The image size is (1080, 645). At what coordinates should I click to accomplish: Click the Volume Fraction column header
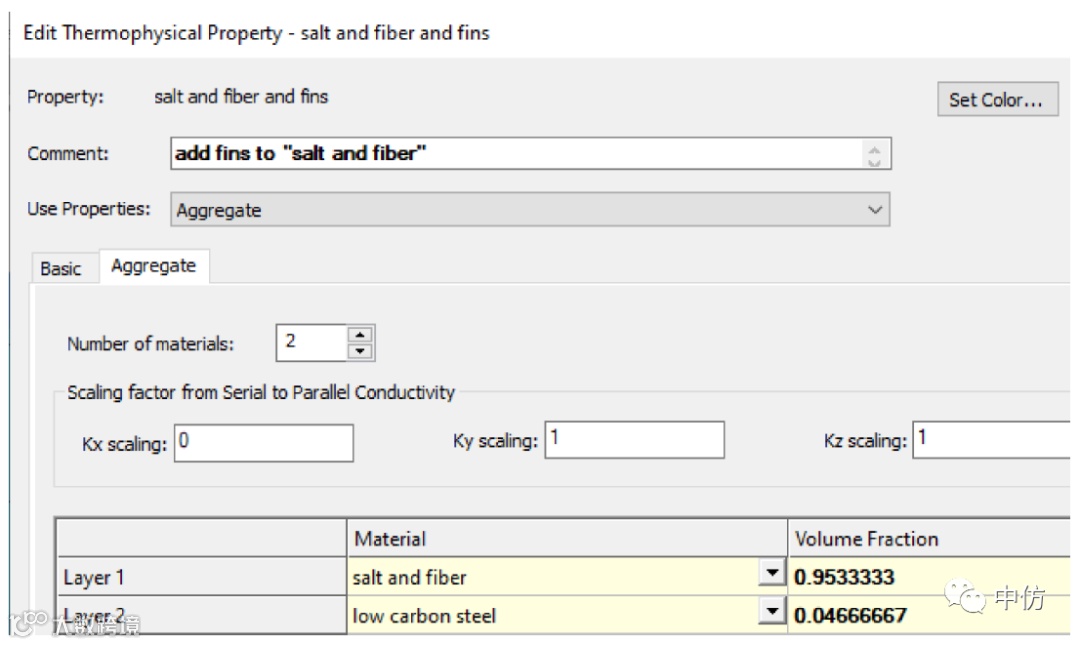click(930, 539)
